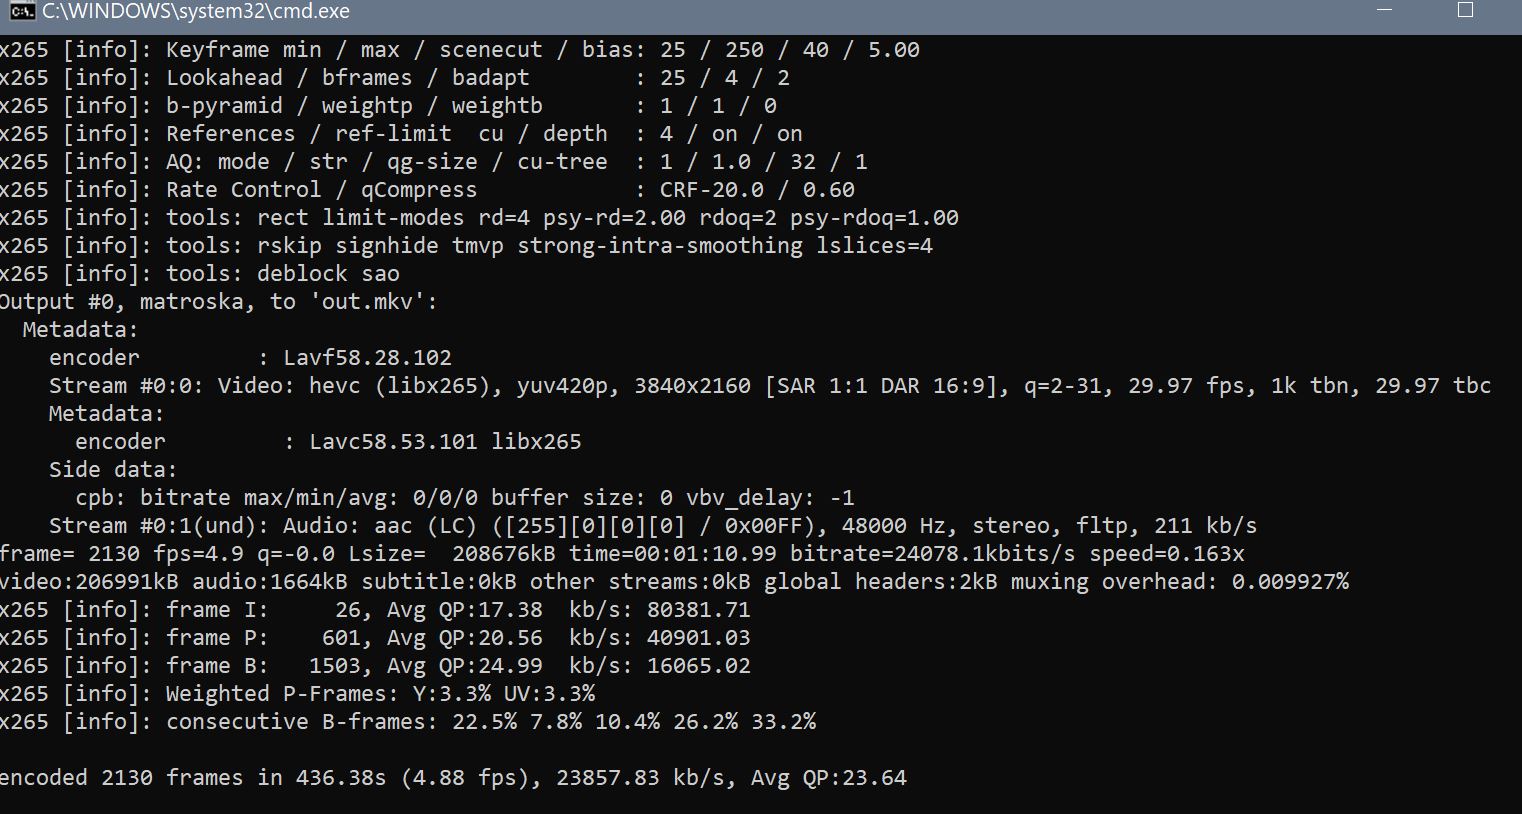Click the Lavc58.53.101 libx265 encoder text

[445, 442]
